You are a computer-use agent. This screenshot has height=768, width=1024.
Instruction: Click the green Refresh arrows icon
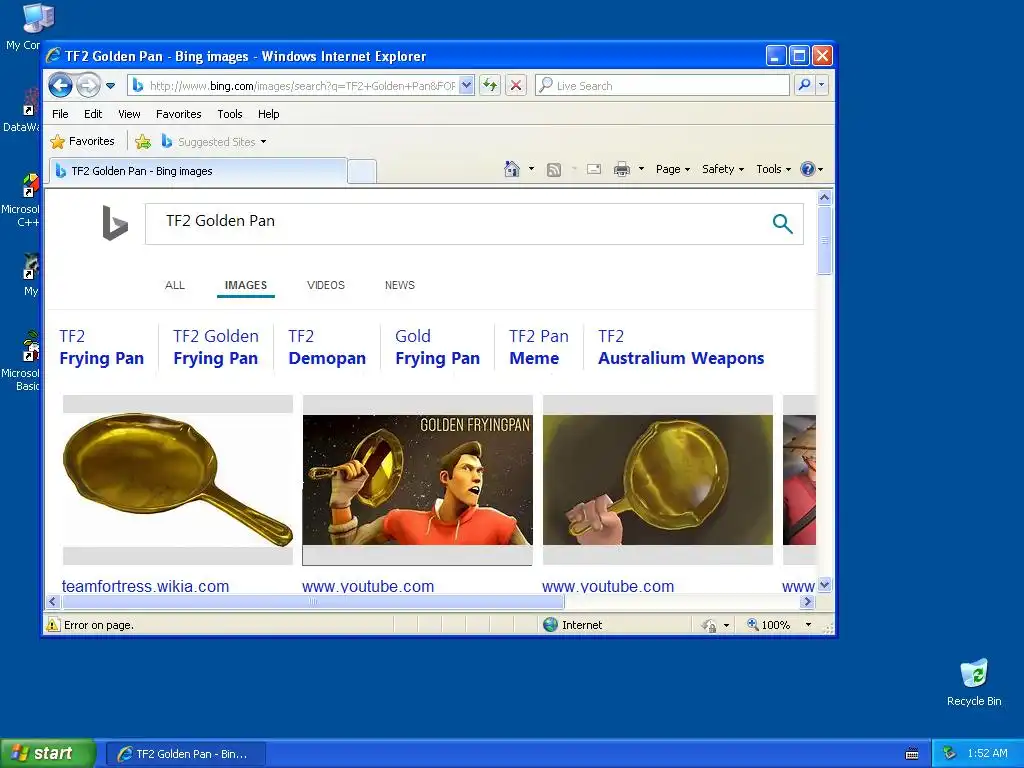click(x=490, y=86)
